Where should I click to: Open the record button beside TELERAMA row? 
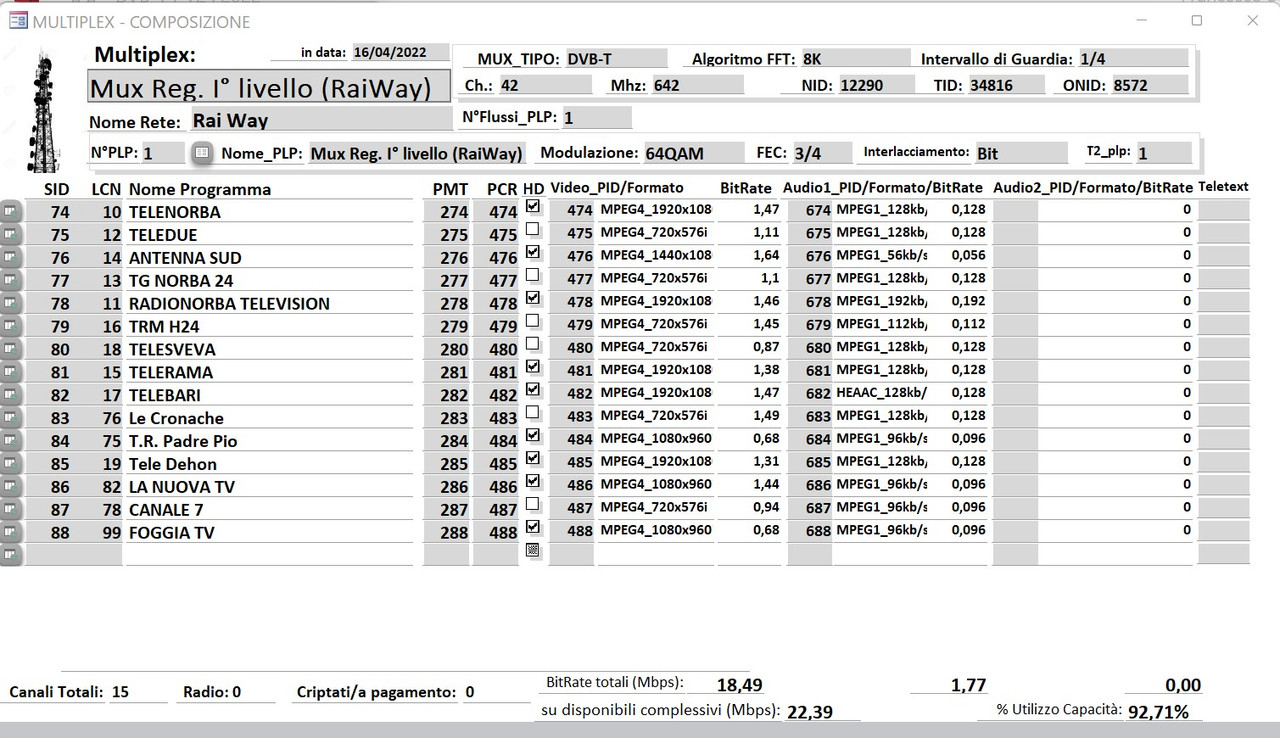coord(11,372)
